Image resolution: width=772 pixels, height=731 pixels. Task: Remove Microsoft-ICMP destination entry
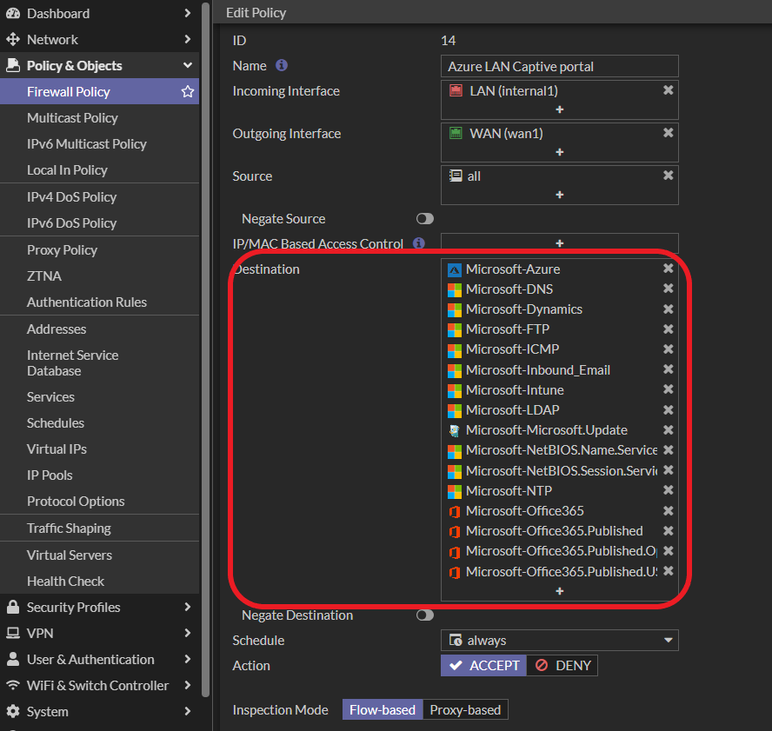[x=668, y=349]
